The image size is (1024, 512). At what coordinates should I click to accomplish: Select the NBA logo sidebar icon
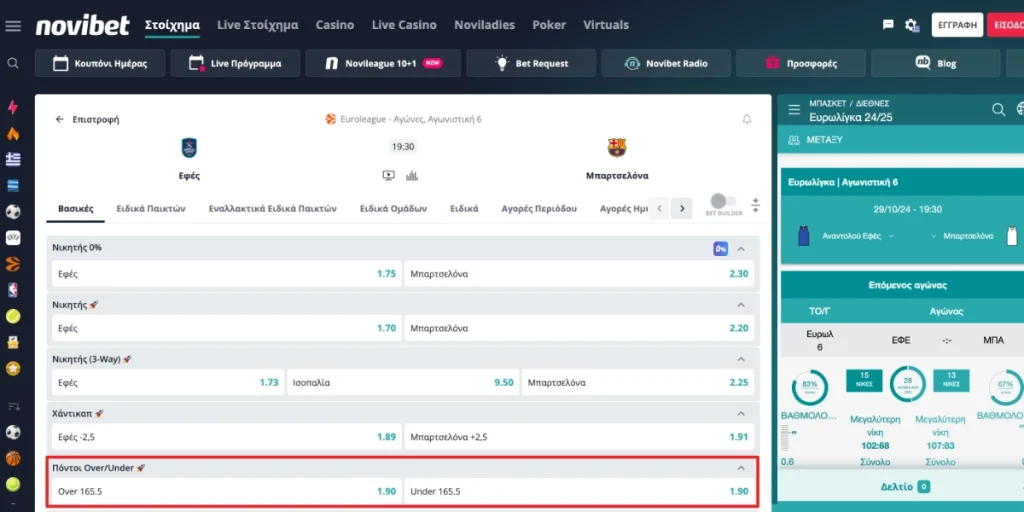pos(12,290)
